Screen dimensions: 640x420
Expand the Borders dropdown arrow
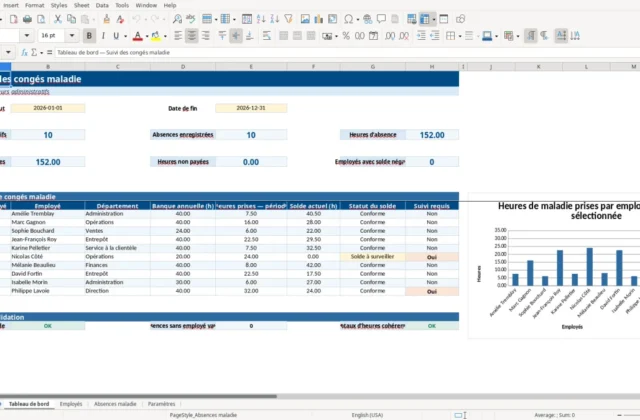pos(460,36)
